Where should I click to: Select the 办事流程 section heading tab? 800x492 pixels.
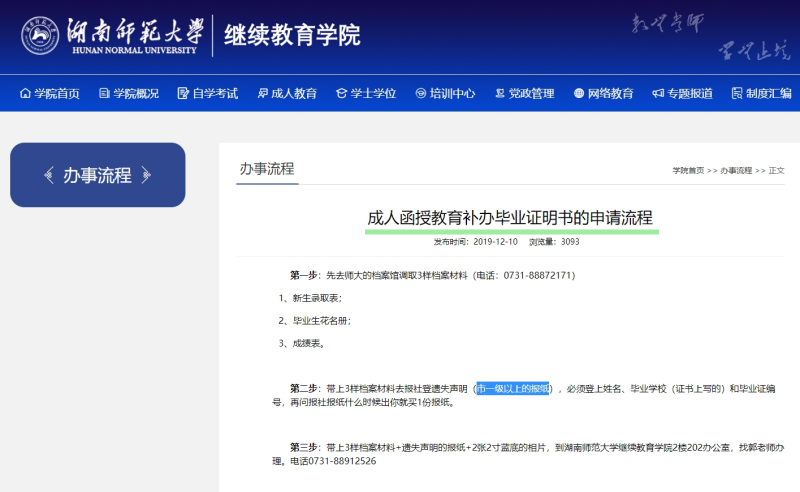pos(267,169)
